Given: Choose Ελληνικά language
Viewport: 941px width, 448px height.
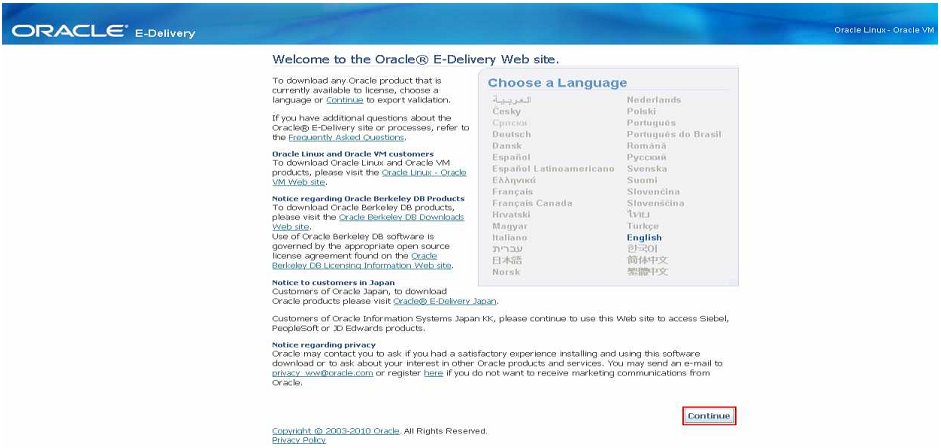Looking at the screenshot, I should [x=514, y=180].
